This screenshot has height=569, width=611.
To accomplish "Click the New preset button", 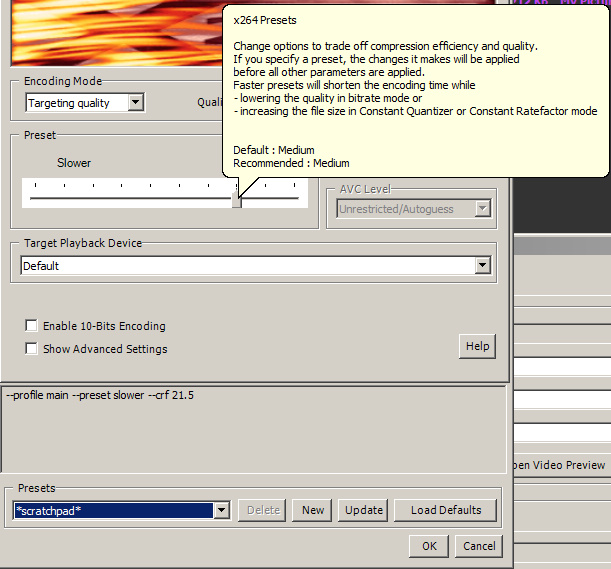I will pyautogui.click(x=312, y=510).
